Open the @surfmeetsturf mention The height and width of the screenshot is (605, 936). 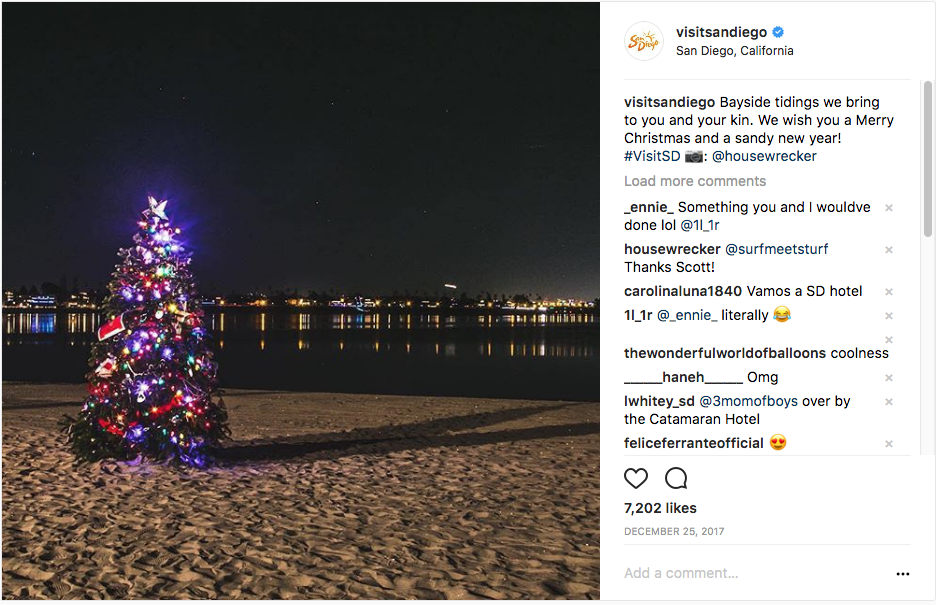776,249
